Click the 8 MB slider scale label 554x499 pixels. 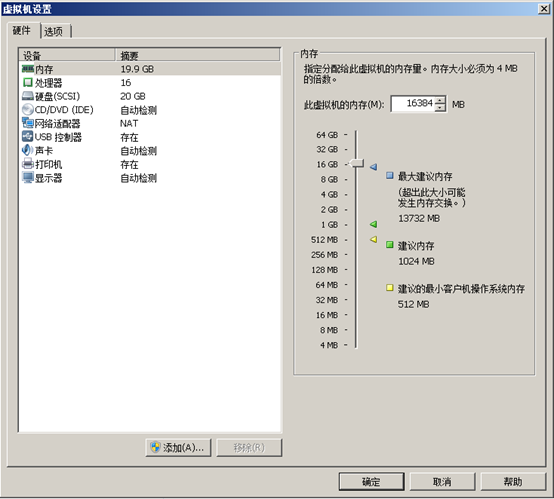(329, 330)
